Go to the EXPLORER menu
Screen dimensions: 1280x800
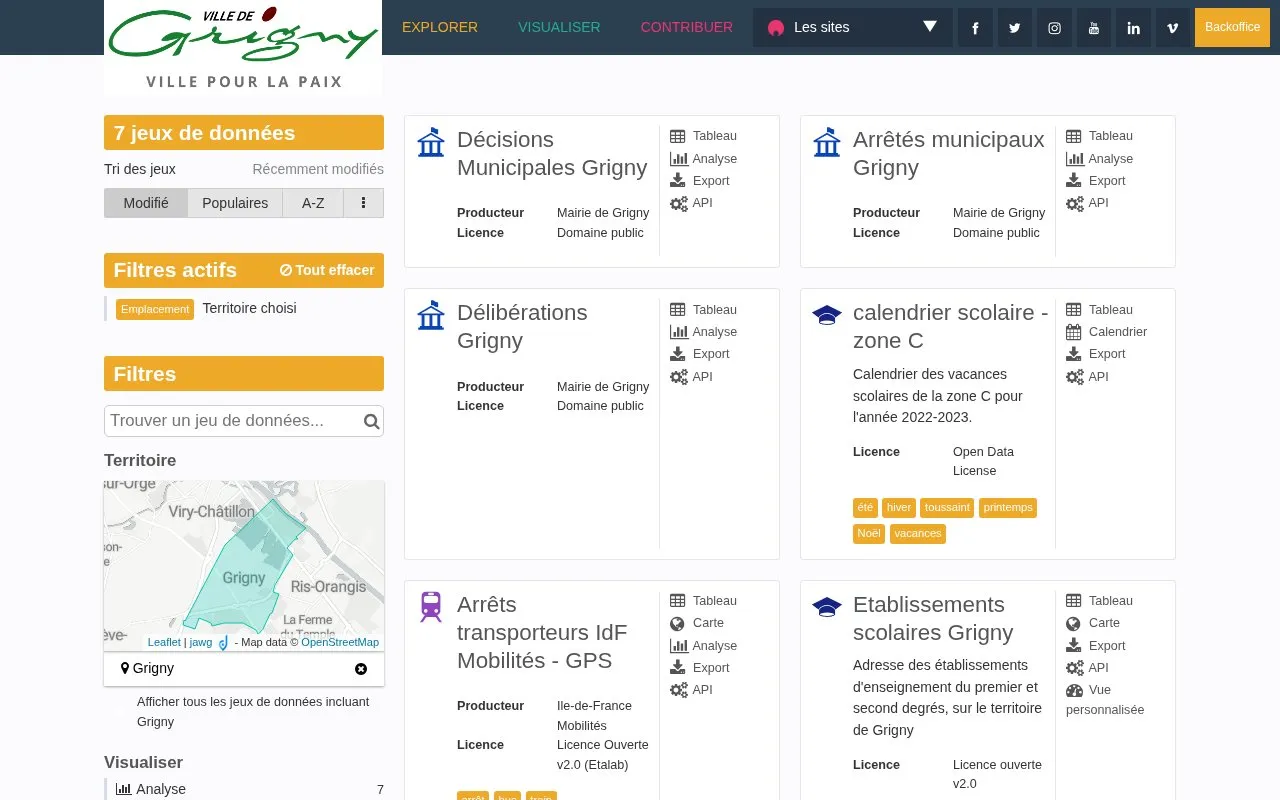[440, 27]
